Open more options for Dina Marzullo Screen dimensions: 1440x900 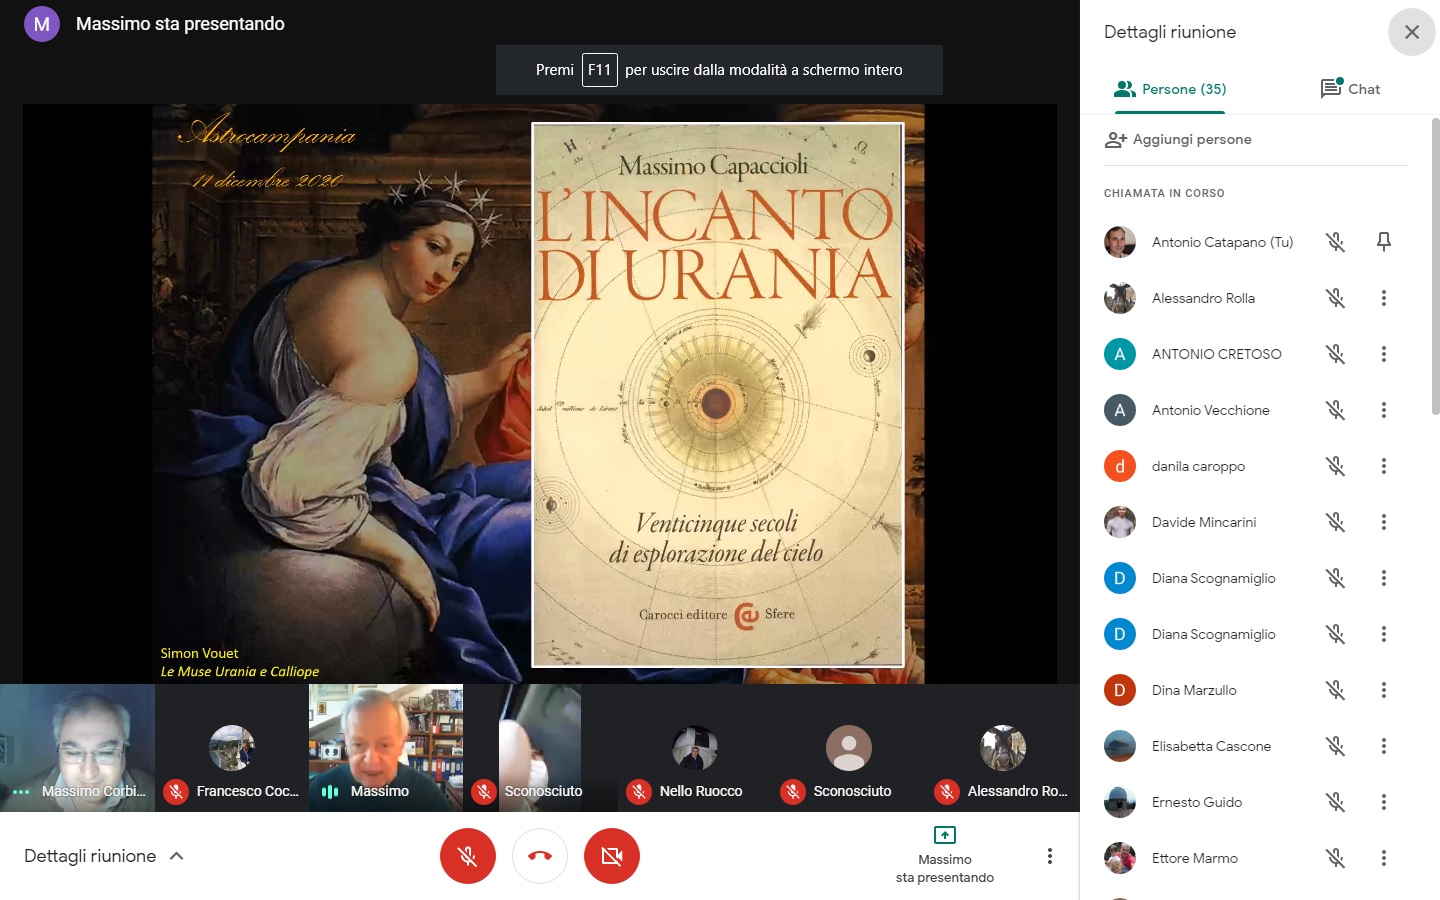[x=1384, y=690]
